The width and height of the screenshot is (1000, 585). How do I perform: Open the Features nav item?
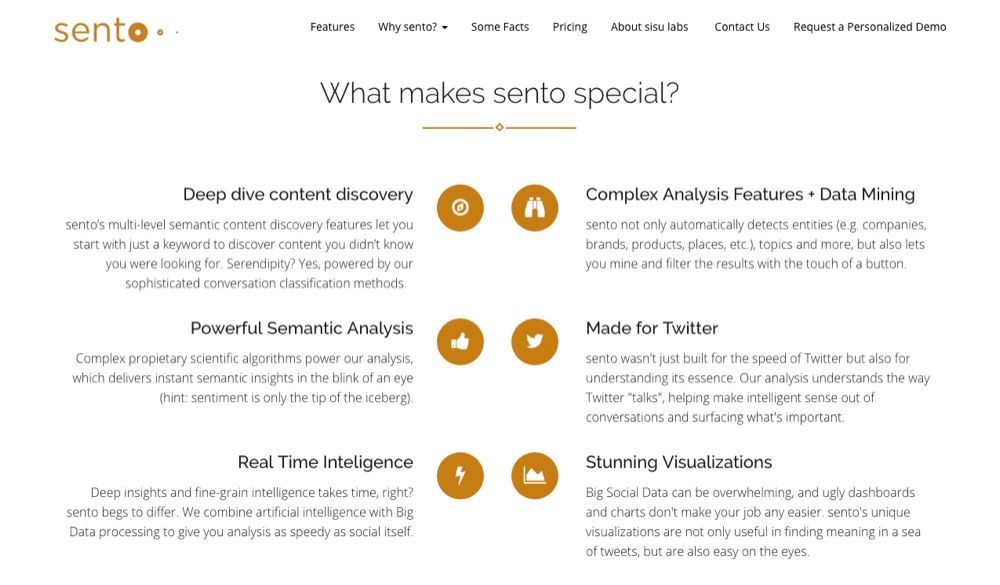pyautogui.click(x=332, y=27)
